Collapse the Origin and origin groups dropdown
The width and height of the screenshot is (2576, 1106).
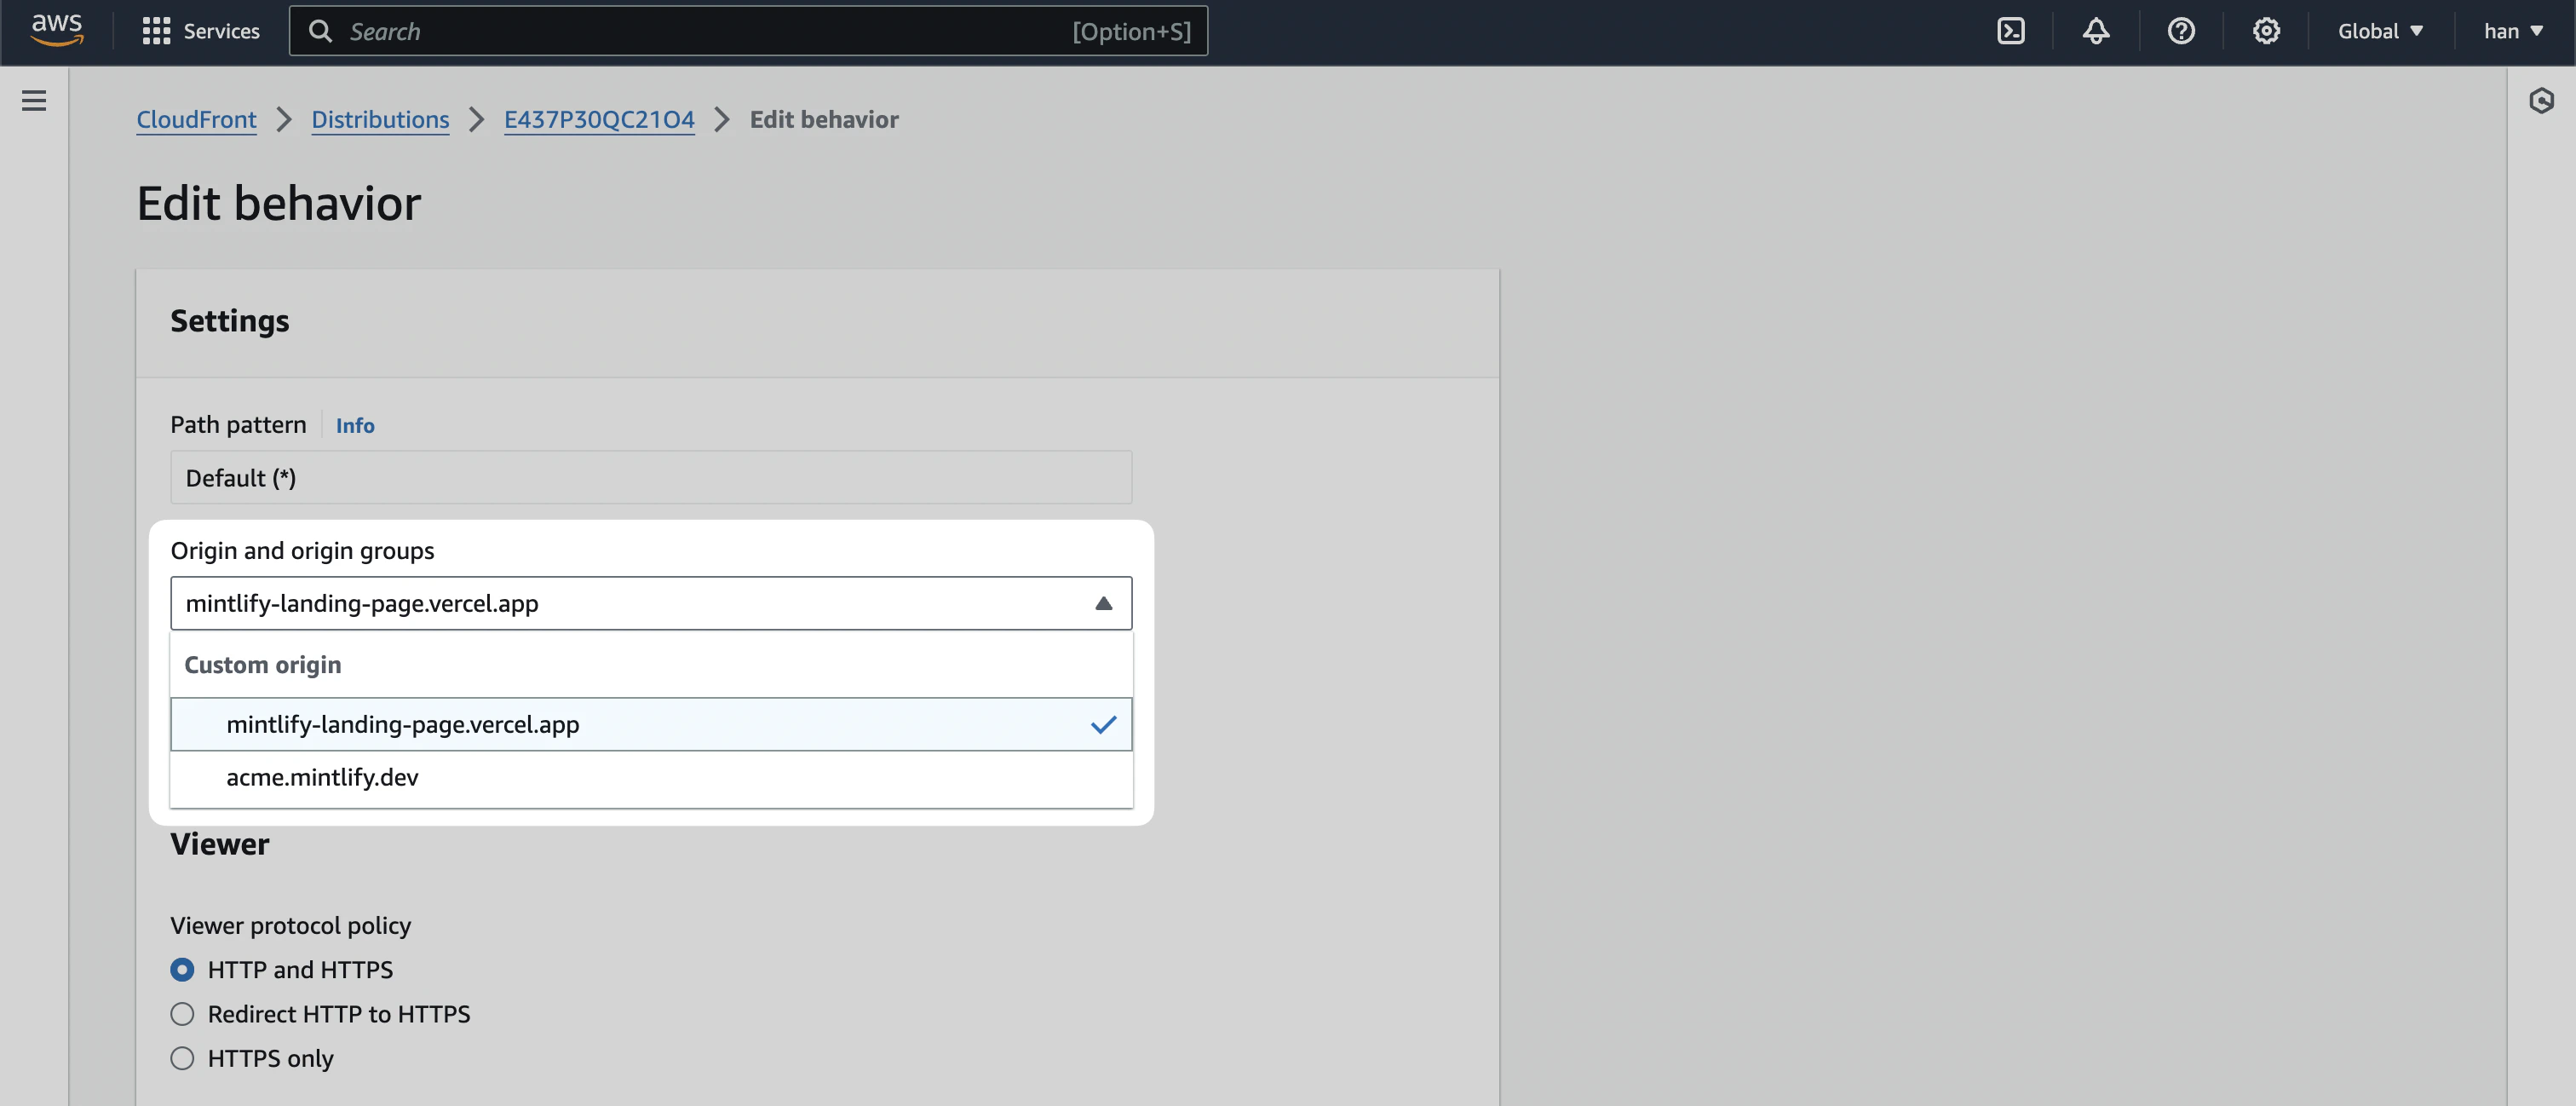[x=1104, y=603]
